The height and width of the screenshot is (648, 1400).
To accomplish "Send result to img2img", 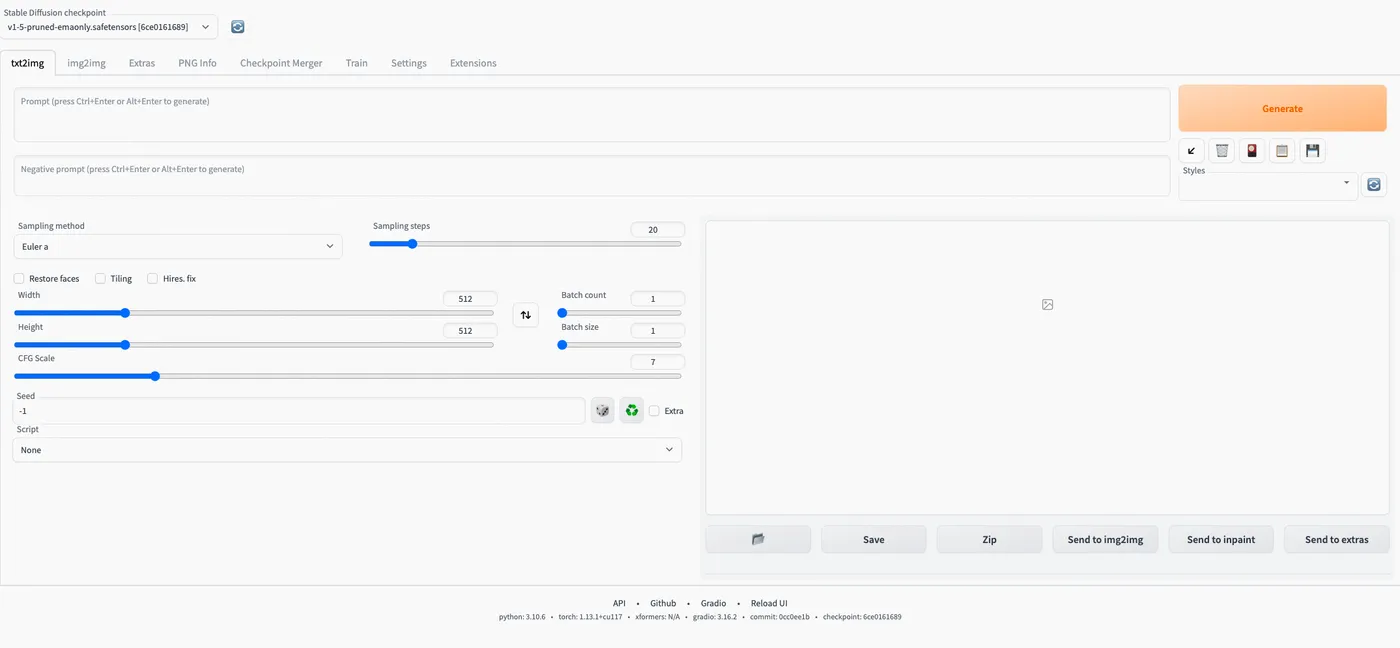I will (1105, 539).
